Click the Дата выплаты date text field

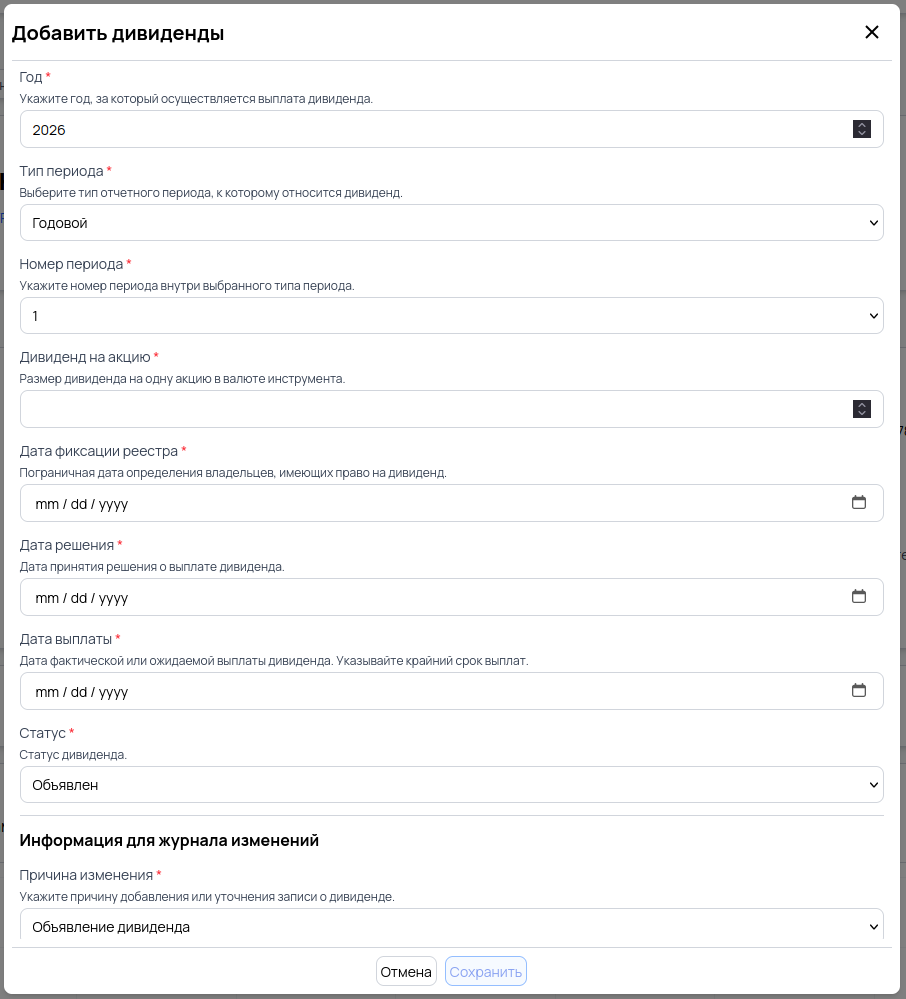pos(430,691)
